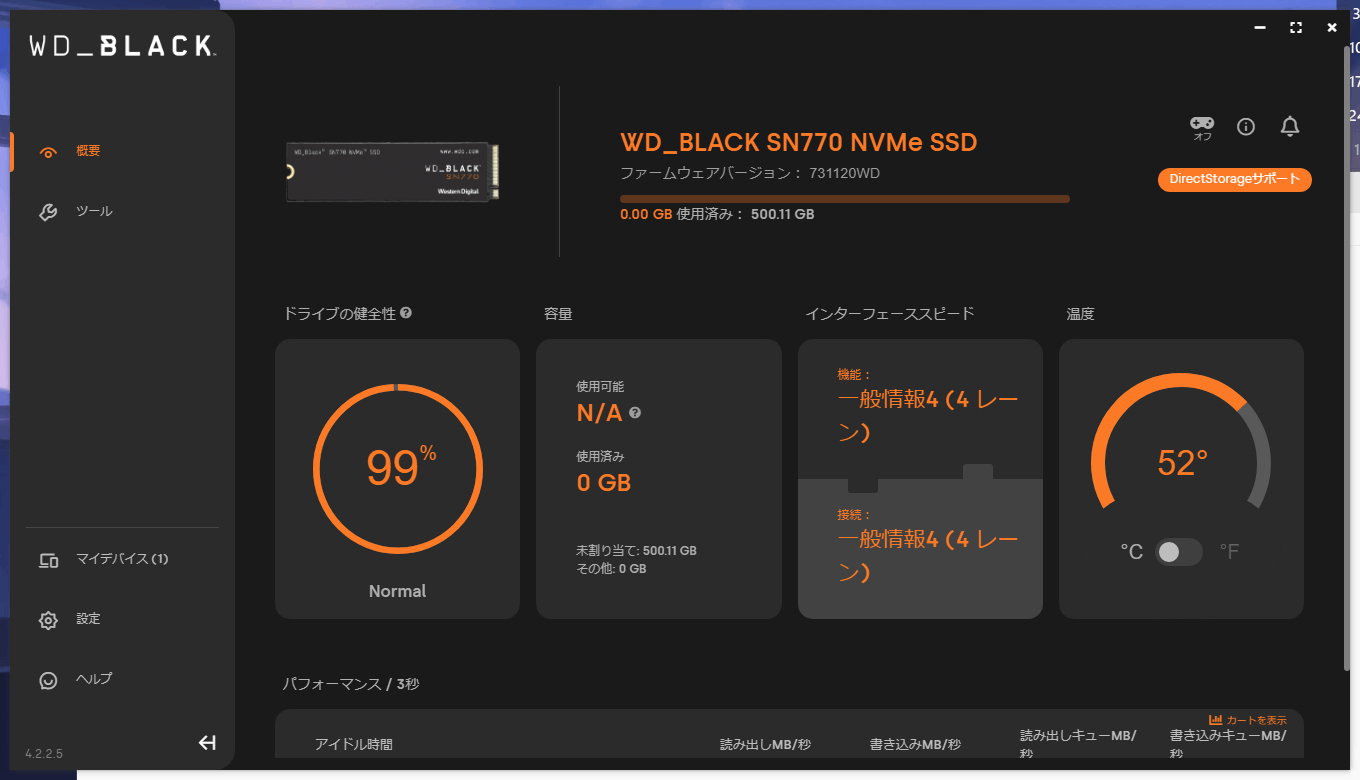Click the DirectStorageサポート button

click(x=1234, y=179)
